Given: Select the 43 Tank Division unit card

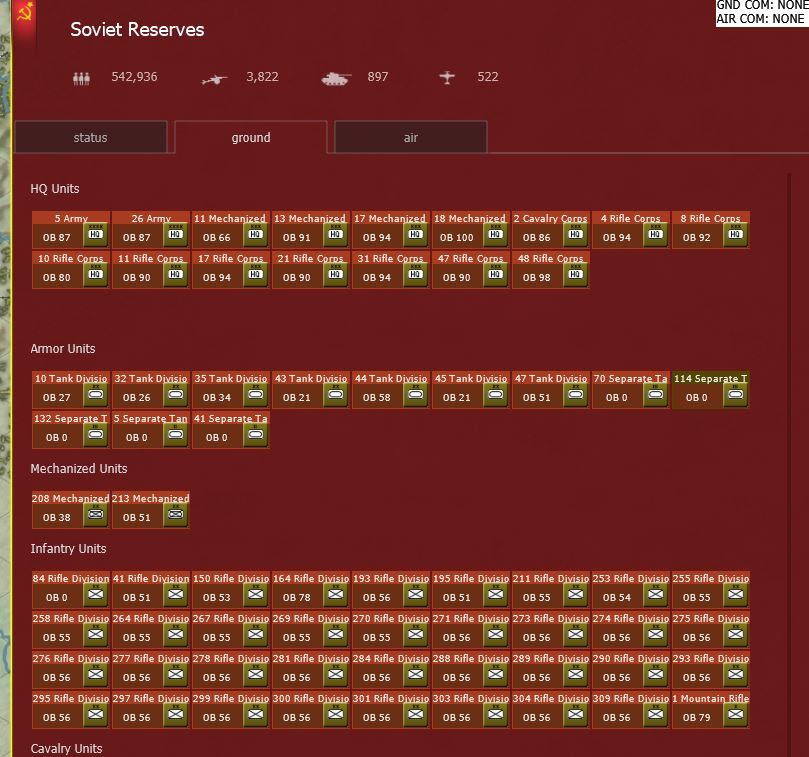Looking at the screenshot, I should [311, 390].
